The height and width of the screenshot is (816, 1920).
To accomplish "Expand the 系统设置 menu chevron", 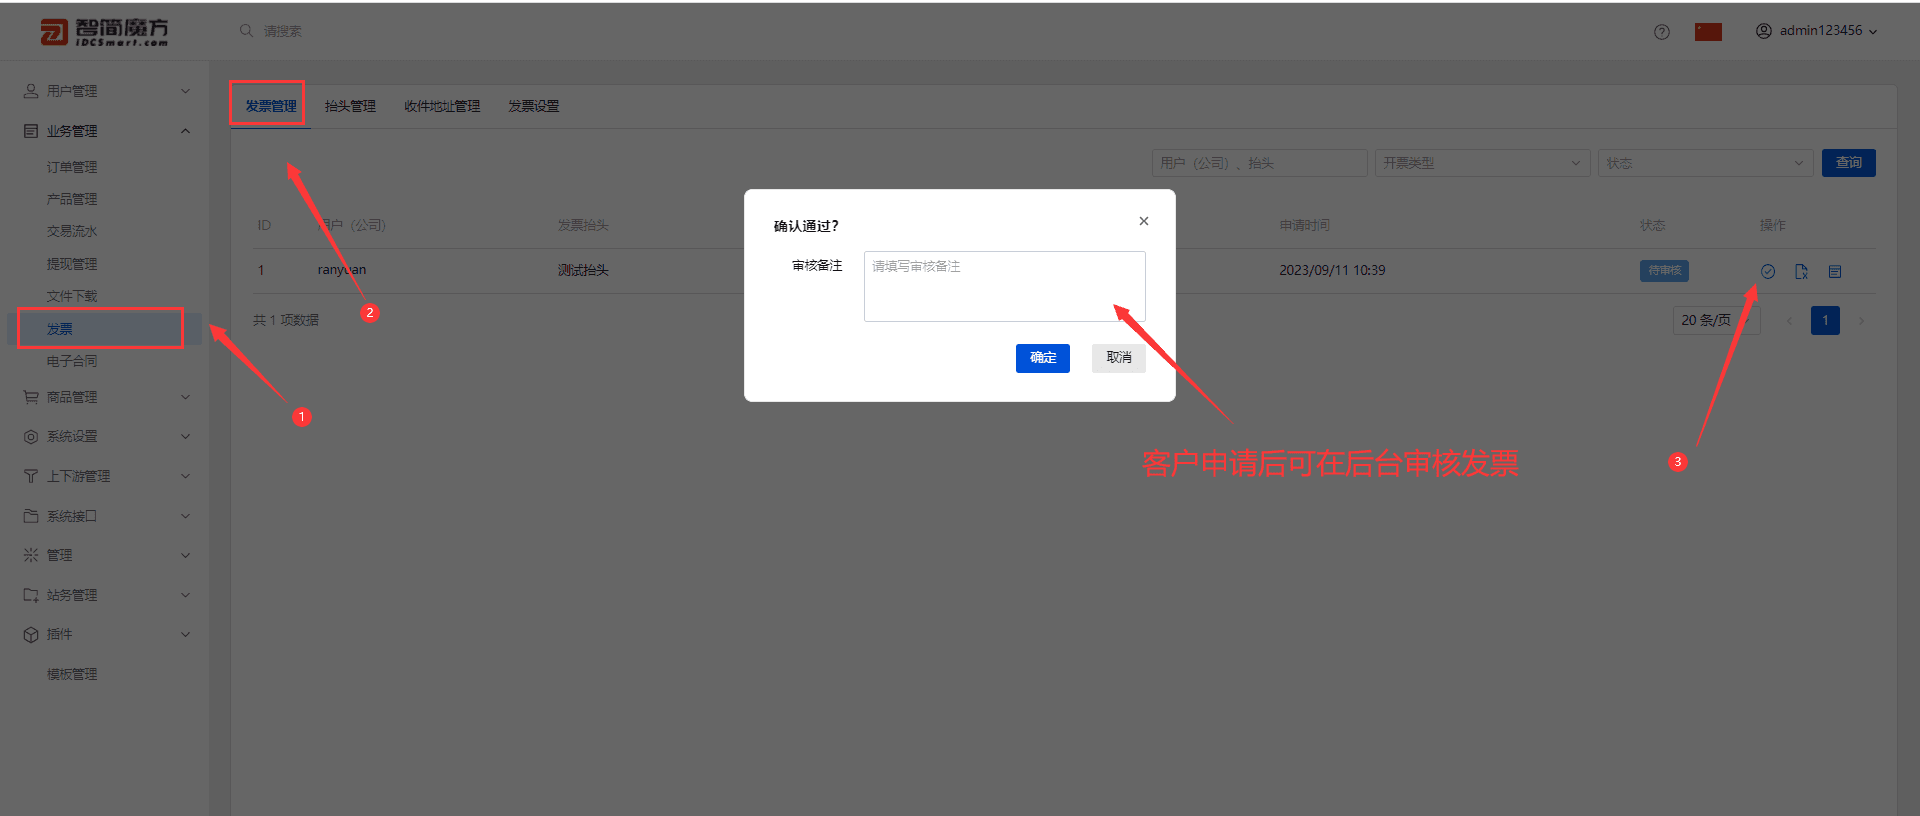I will (x=185, y=436).
